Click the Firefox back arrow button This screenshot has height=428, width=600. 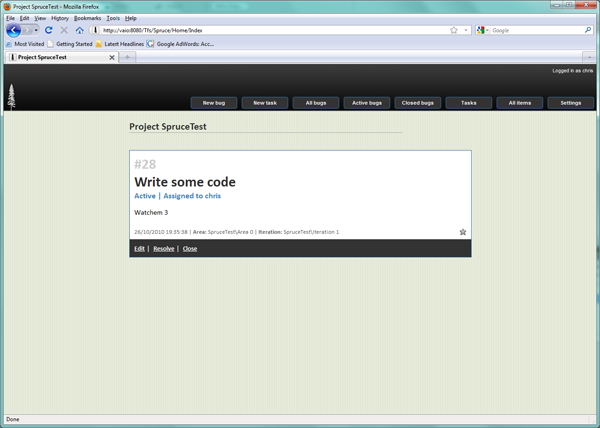click(x=13, y=30)
